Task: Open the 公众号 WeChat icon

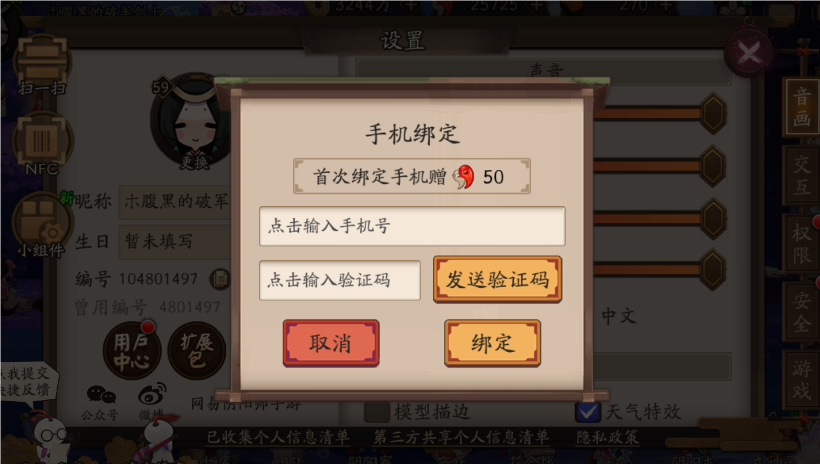Action: pyautogui.click(x=100, y=402)
